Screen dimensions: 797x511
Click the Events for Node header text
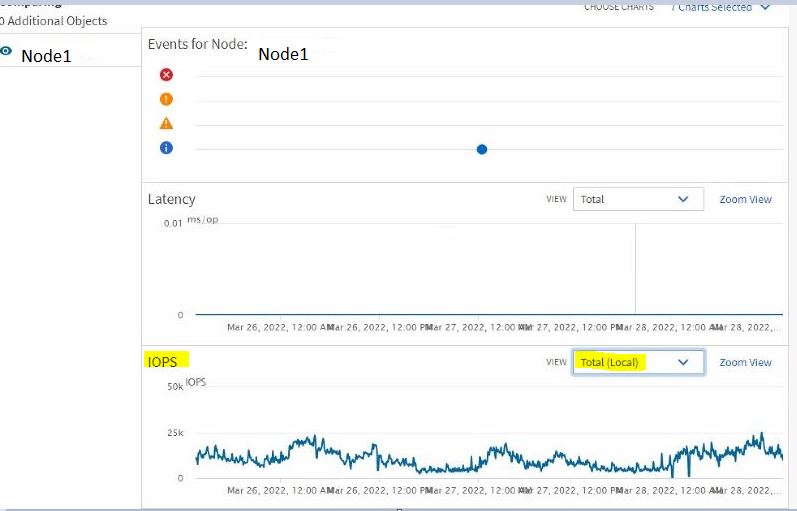coord(198,44)
